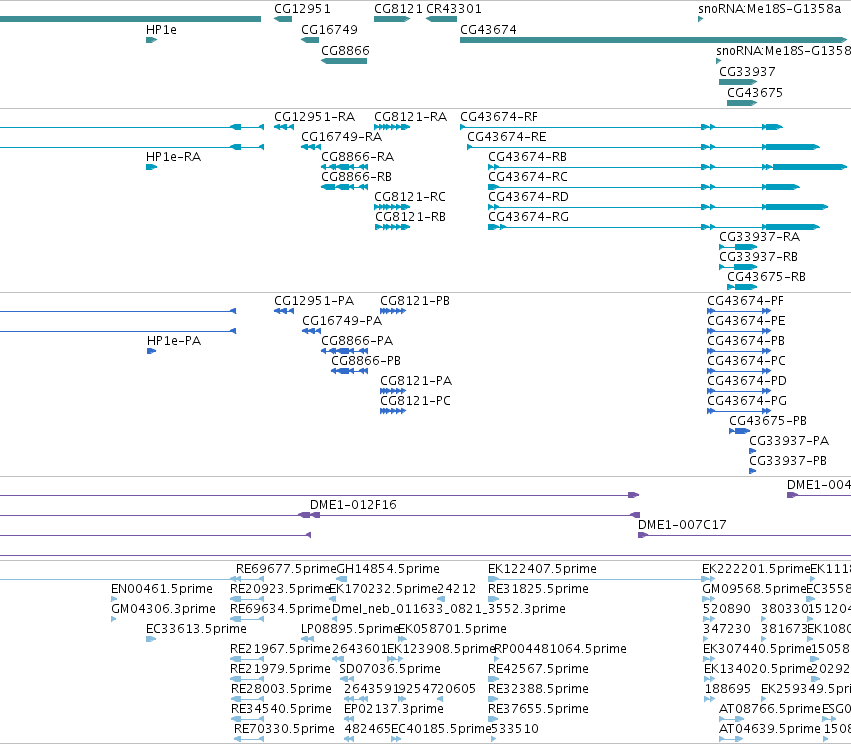Select the CR43301 gene label

(454, 9)
